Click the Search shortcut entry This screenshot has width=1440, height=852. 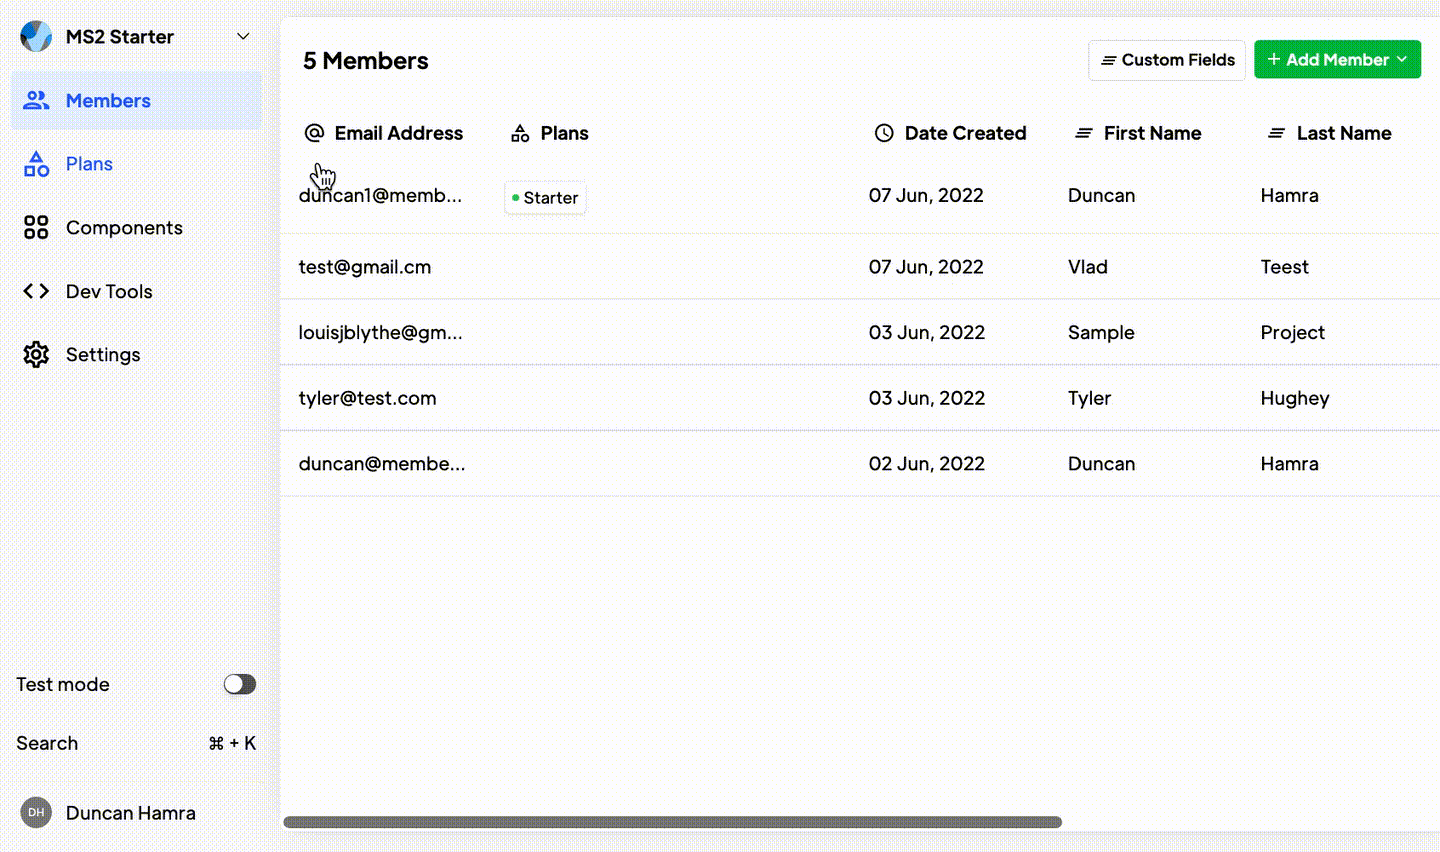pyautogui.click(x=47, y=742)
